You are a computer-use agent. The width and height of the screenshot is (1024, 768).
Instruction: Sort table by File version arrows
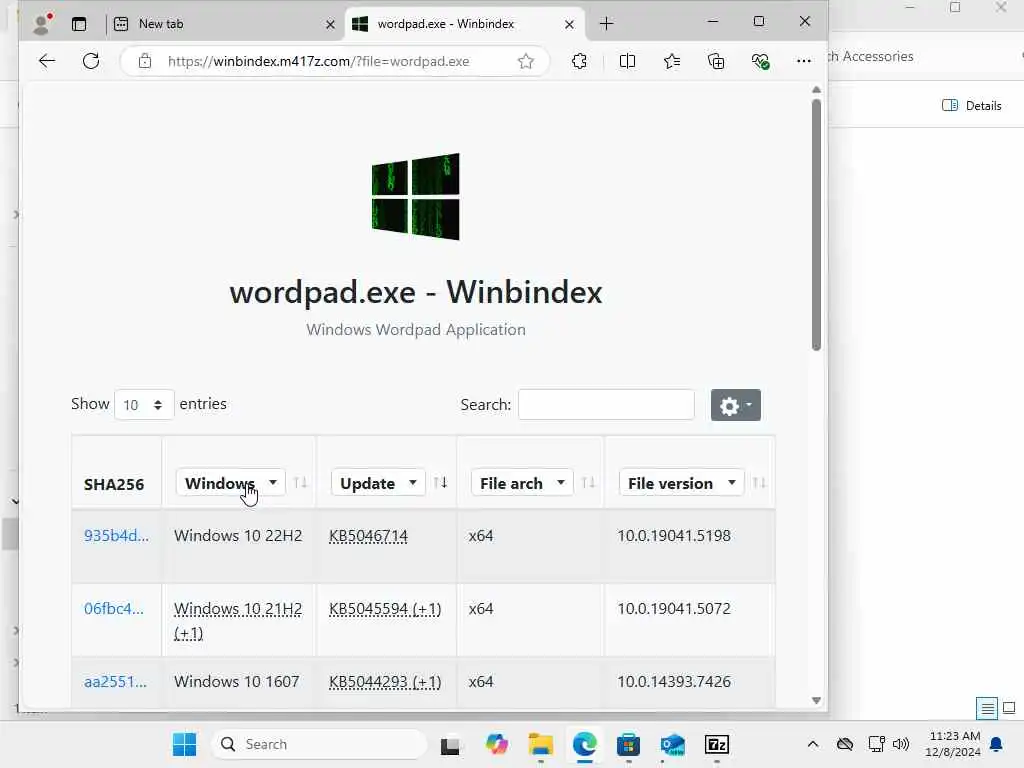(759, 483)
